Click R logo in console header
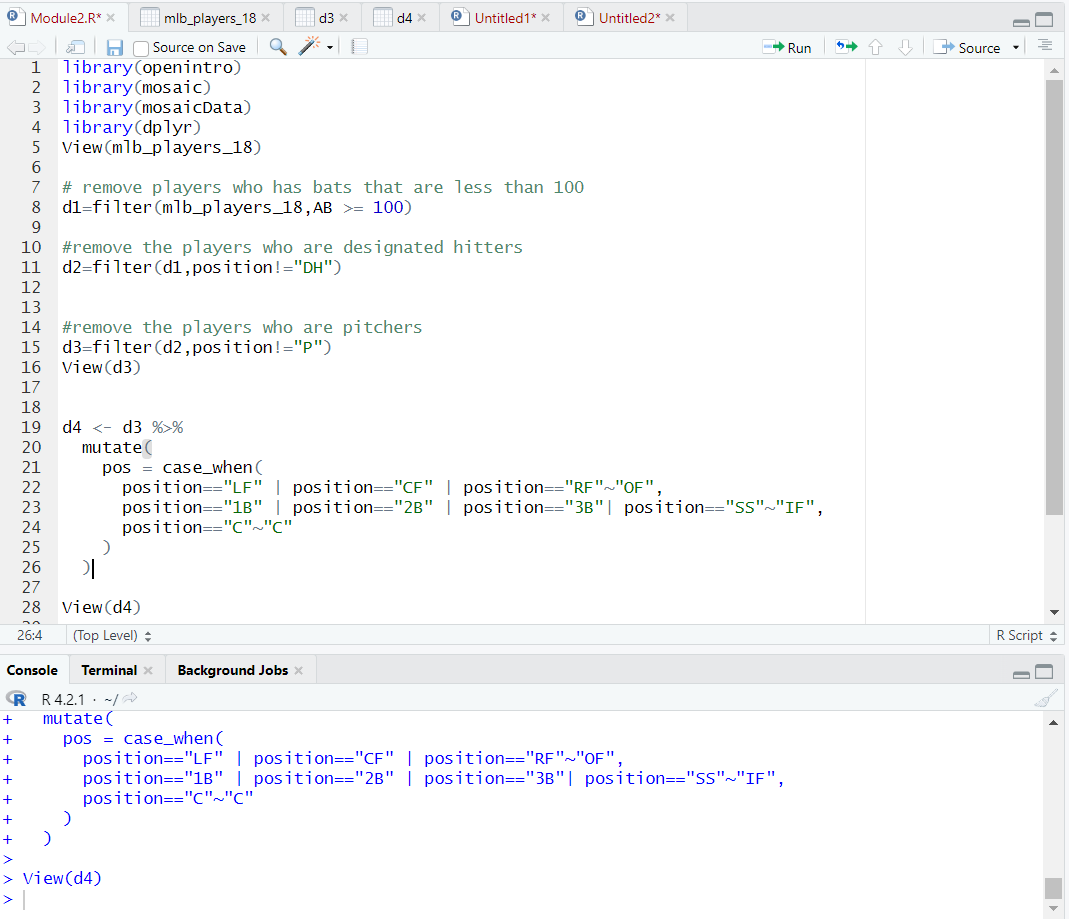The width and height of the screenshot is (1069, 919). tap(16, 699)
